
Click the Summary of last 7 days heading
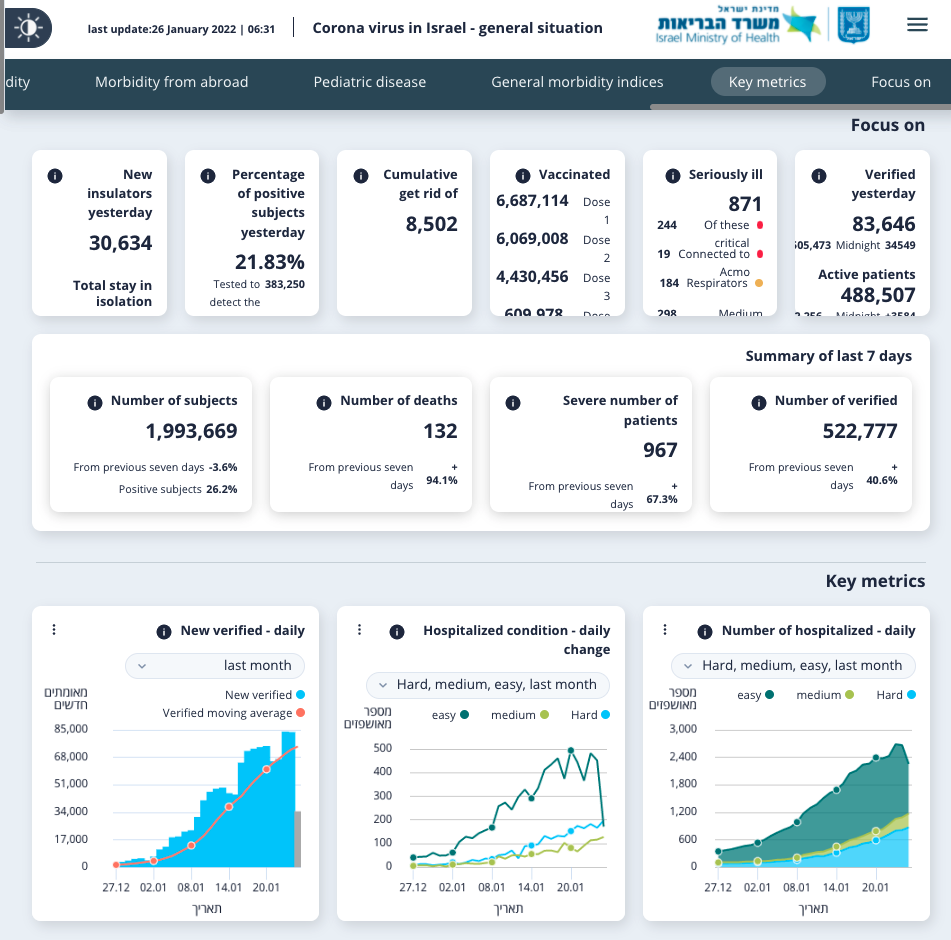click(x=828, y=356)
